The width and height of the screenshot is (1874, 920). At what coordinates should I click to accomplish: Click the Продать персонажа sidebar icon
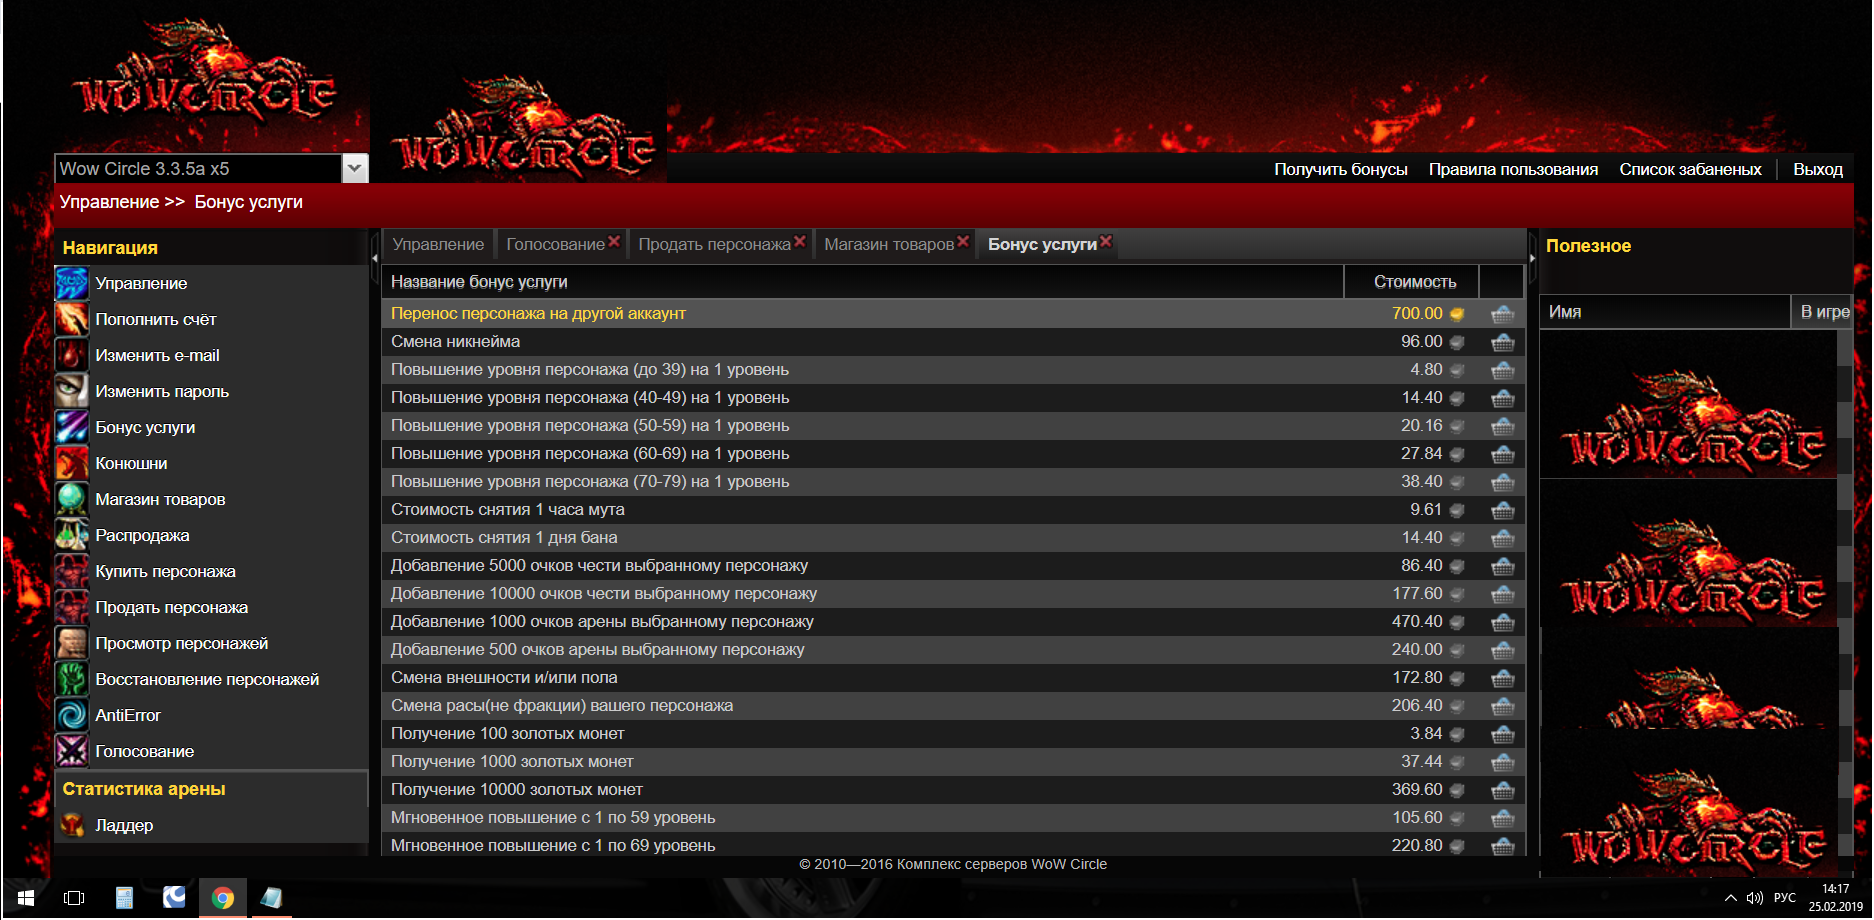click(72, 608)
